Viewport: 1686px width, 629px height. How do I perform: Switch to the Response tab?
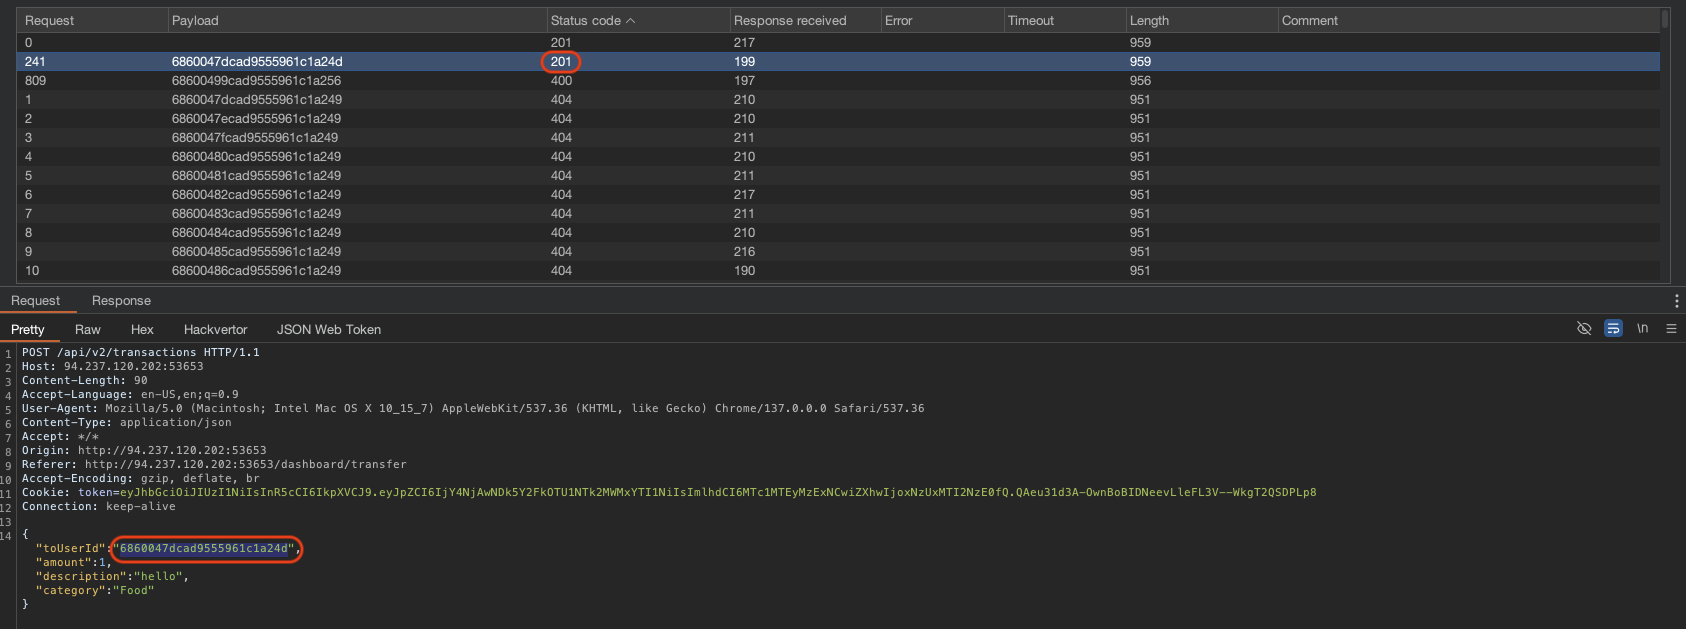pyautogui.click(x=121, y=301)
